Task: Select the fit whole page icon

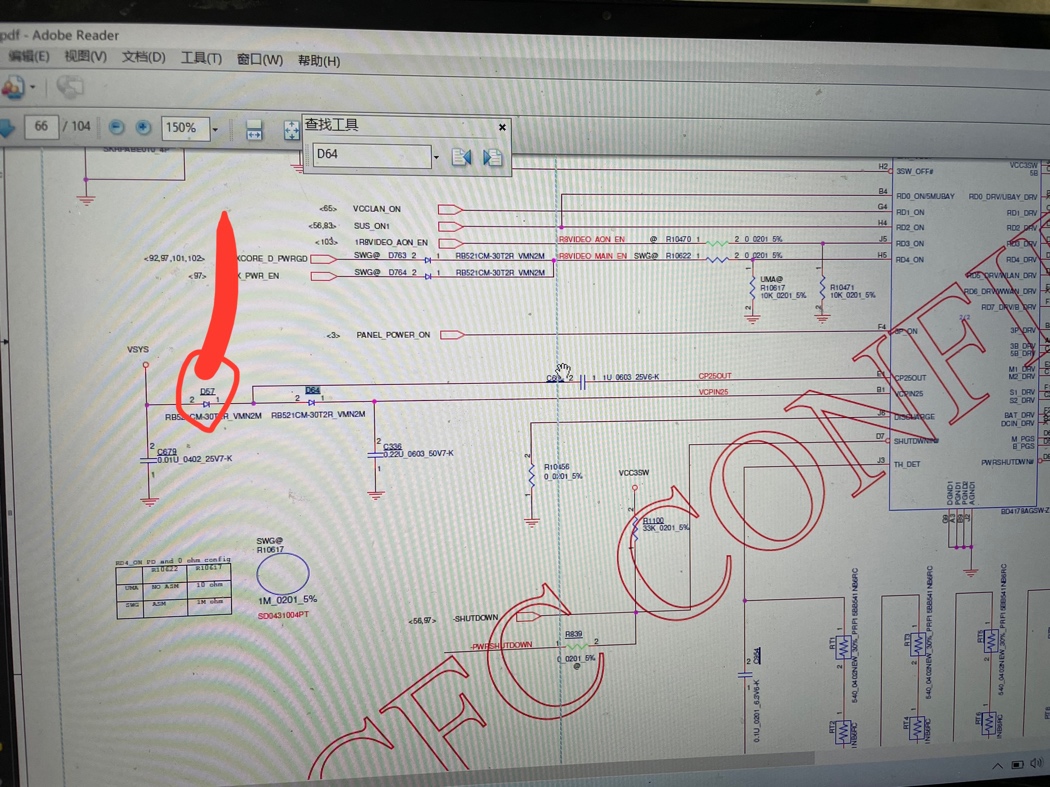Action: click(x=291, y=130)
